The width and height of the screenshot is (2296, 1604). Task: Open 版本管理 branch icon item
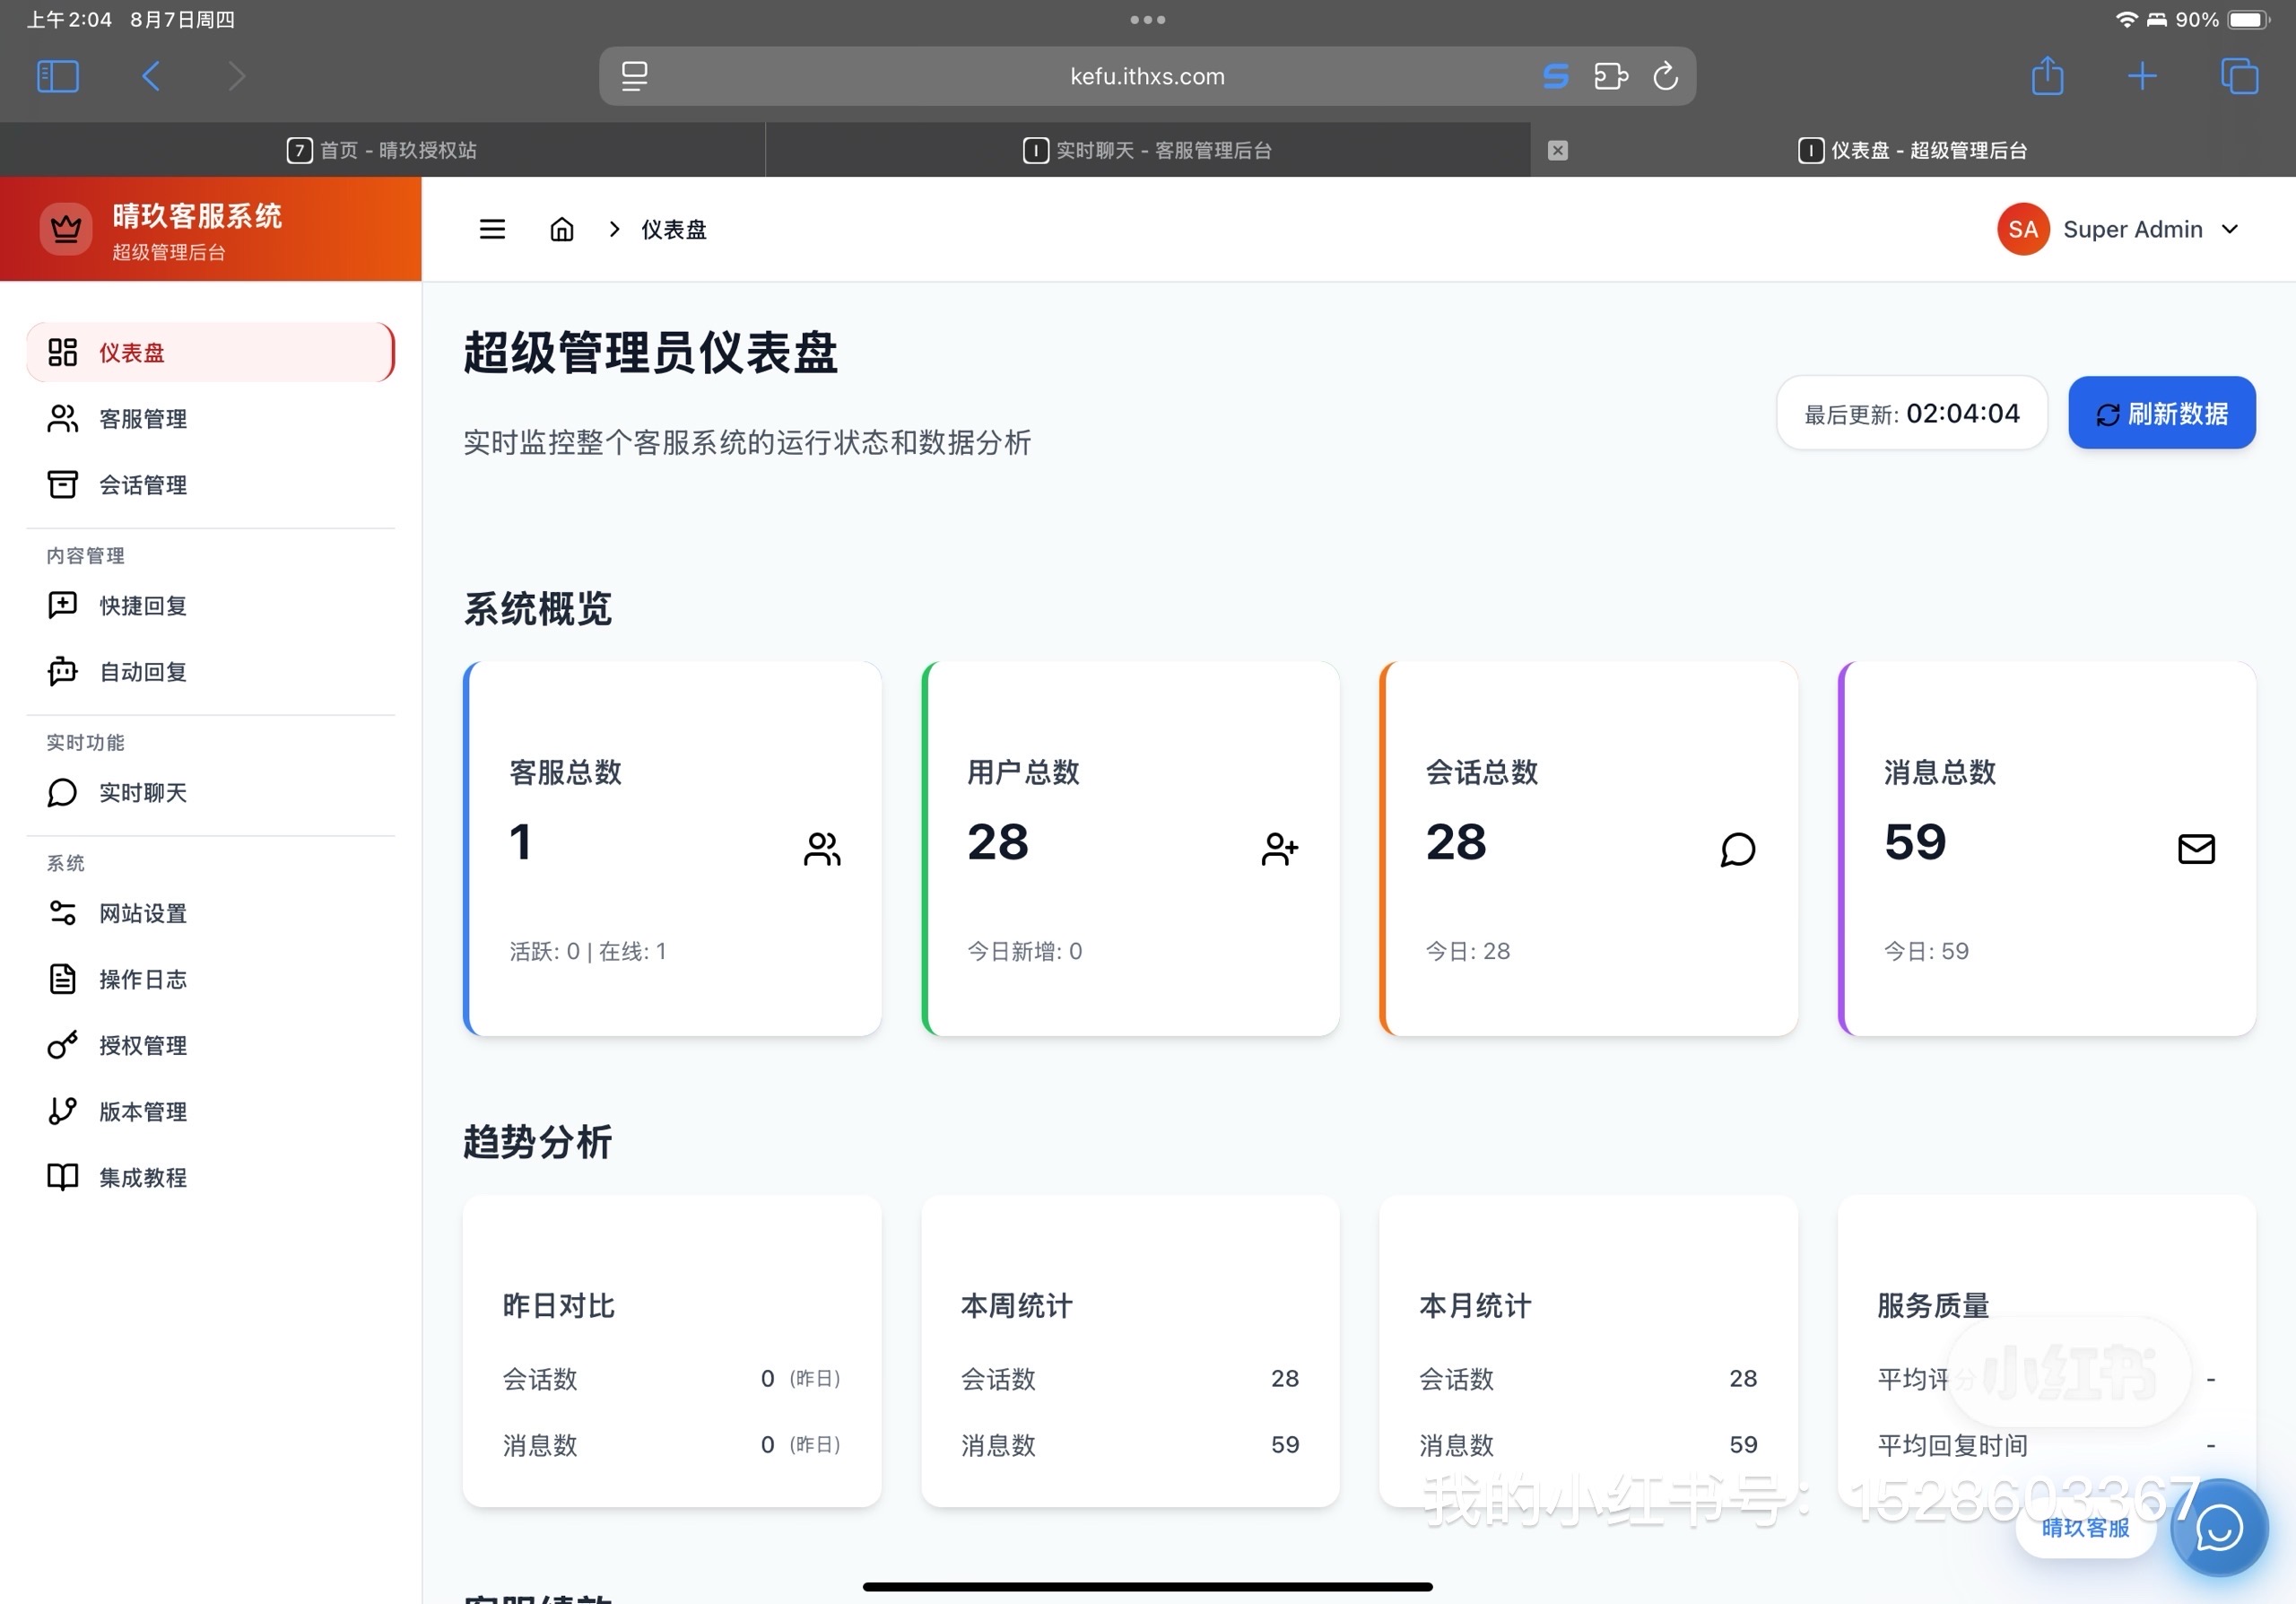(x=142, y=1111)
